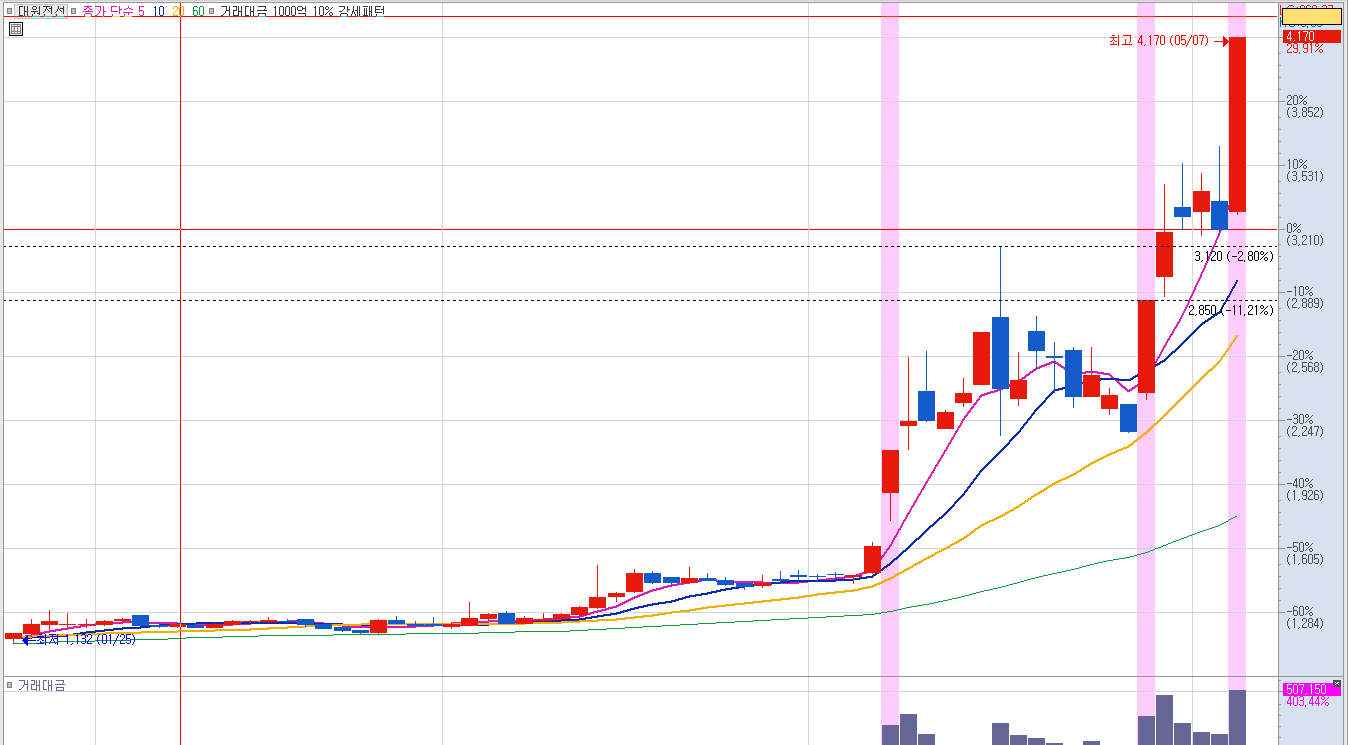Click the 거래대금 1000억 10% 강세패턴 indicator label
This screenshot has height=745, width=1348.
tap(302, 11)
